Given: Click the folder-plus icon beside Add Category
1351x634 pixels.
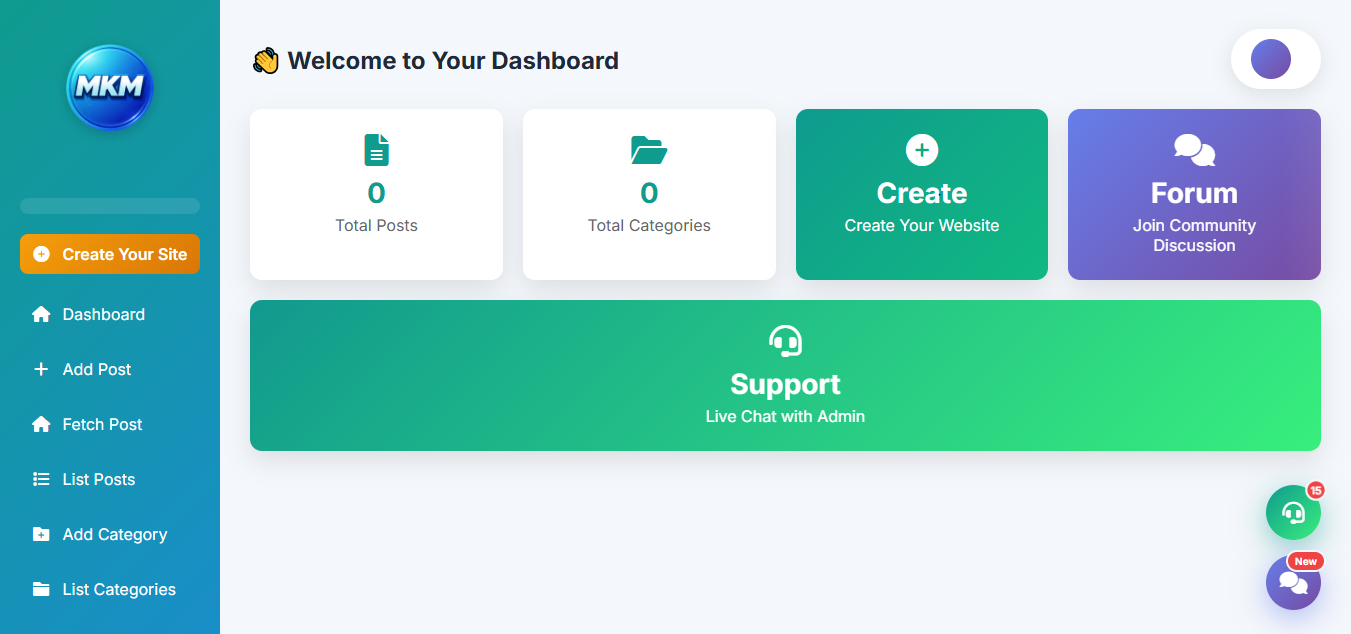Looking at the screenshot, I should (41, 534).
